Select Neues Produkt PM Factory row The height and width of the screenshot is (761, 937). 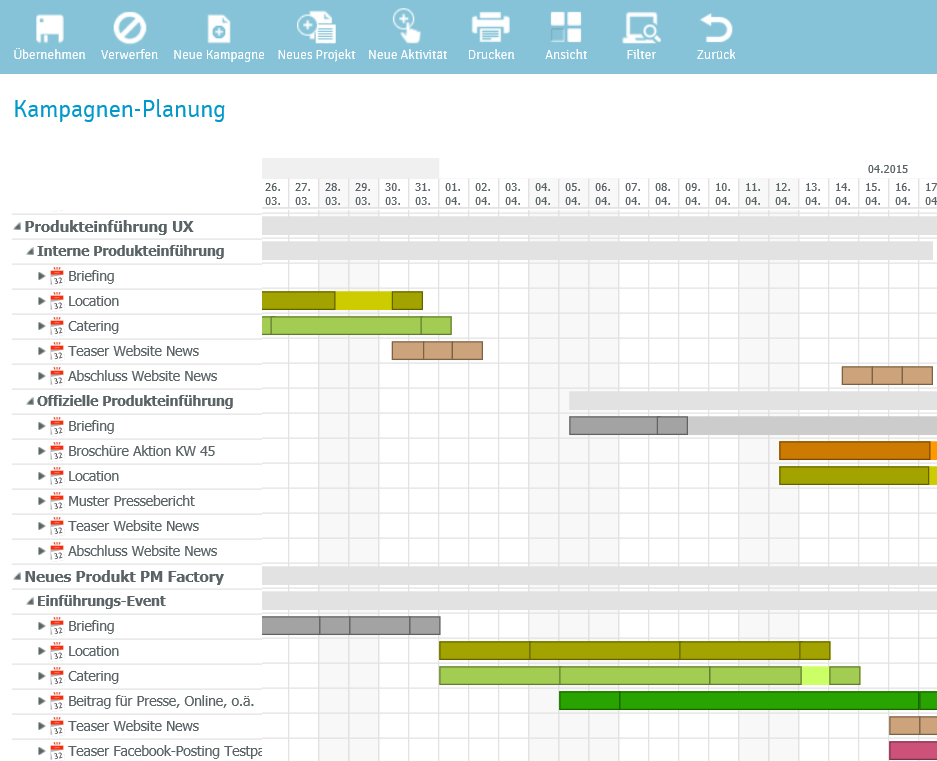tap(137, 576)
